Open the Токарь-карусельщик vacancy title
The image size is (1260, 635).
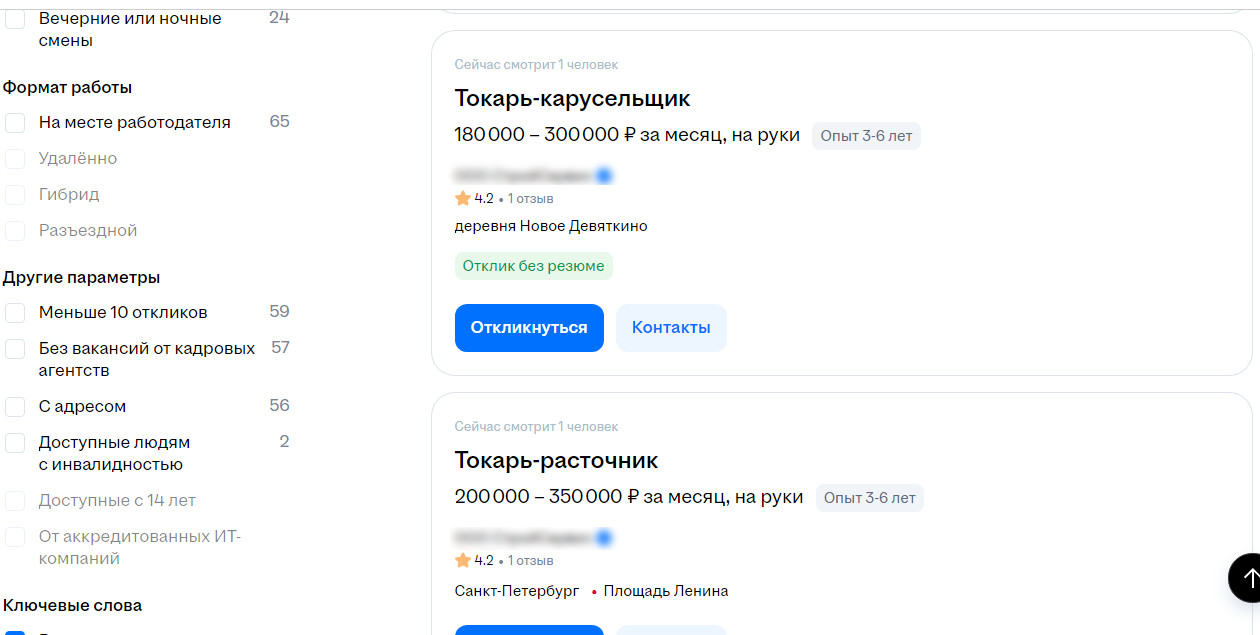coord(572,98)
